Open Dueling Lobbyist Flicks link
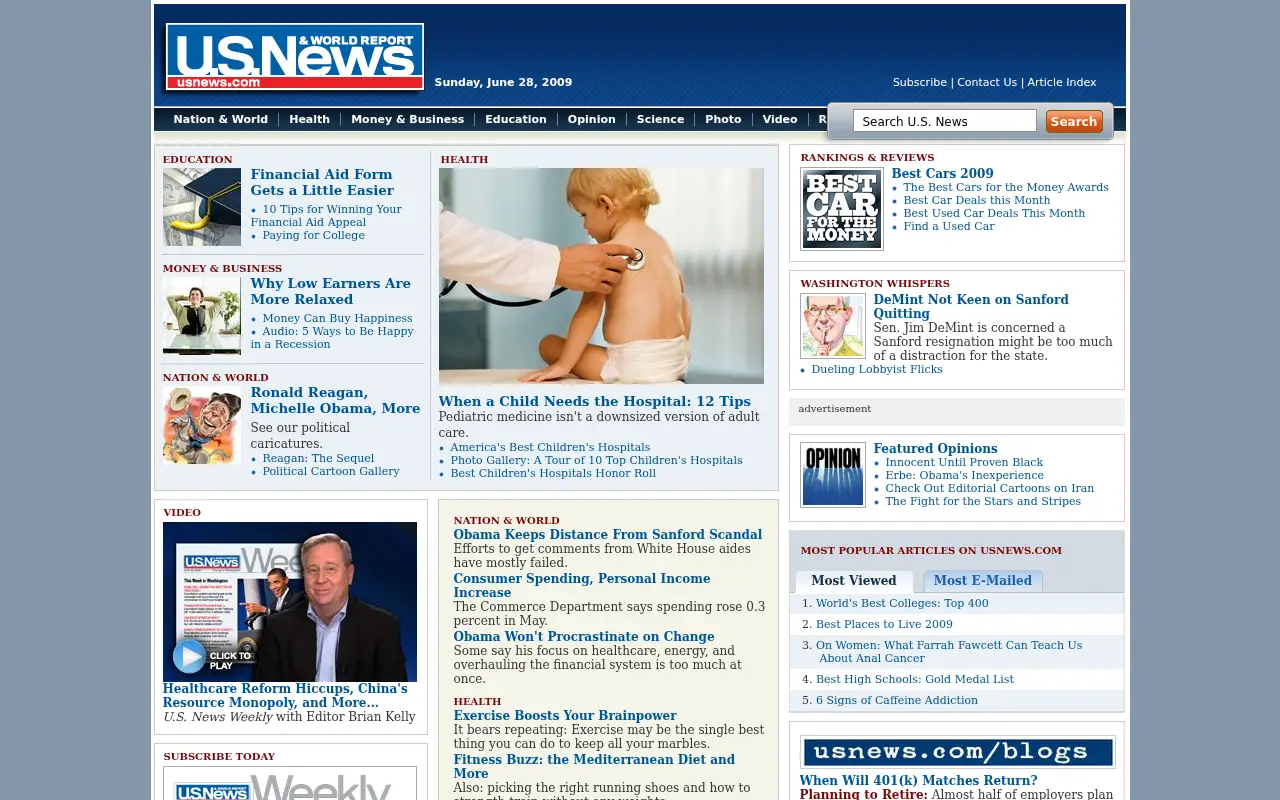Screen dimensions: 1280x800 [877, 369]
